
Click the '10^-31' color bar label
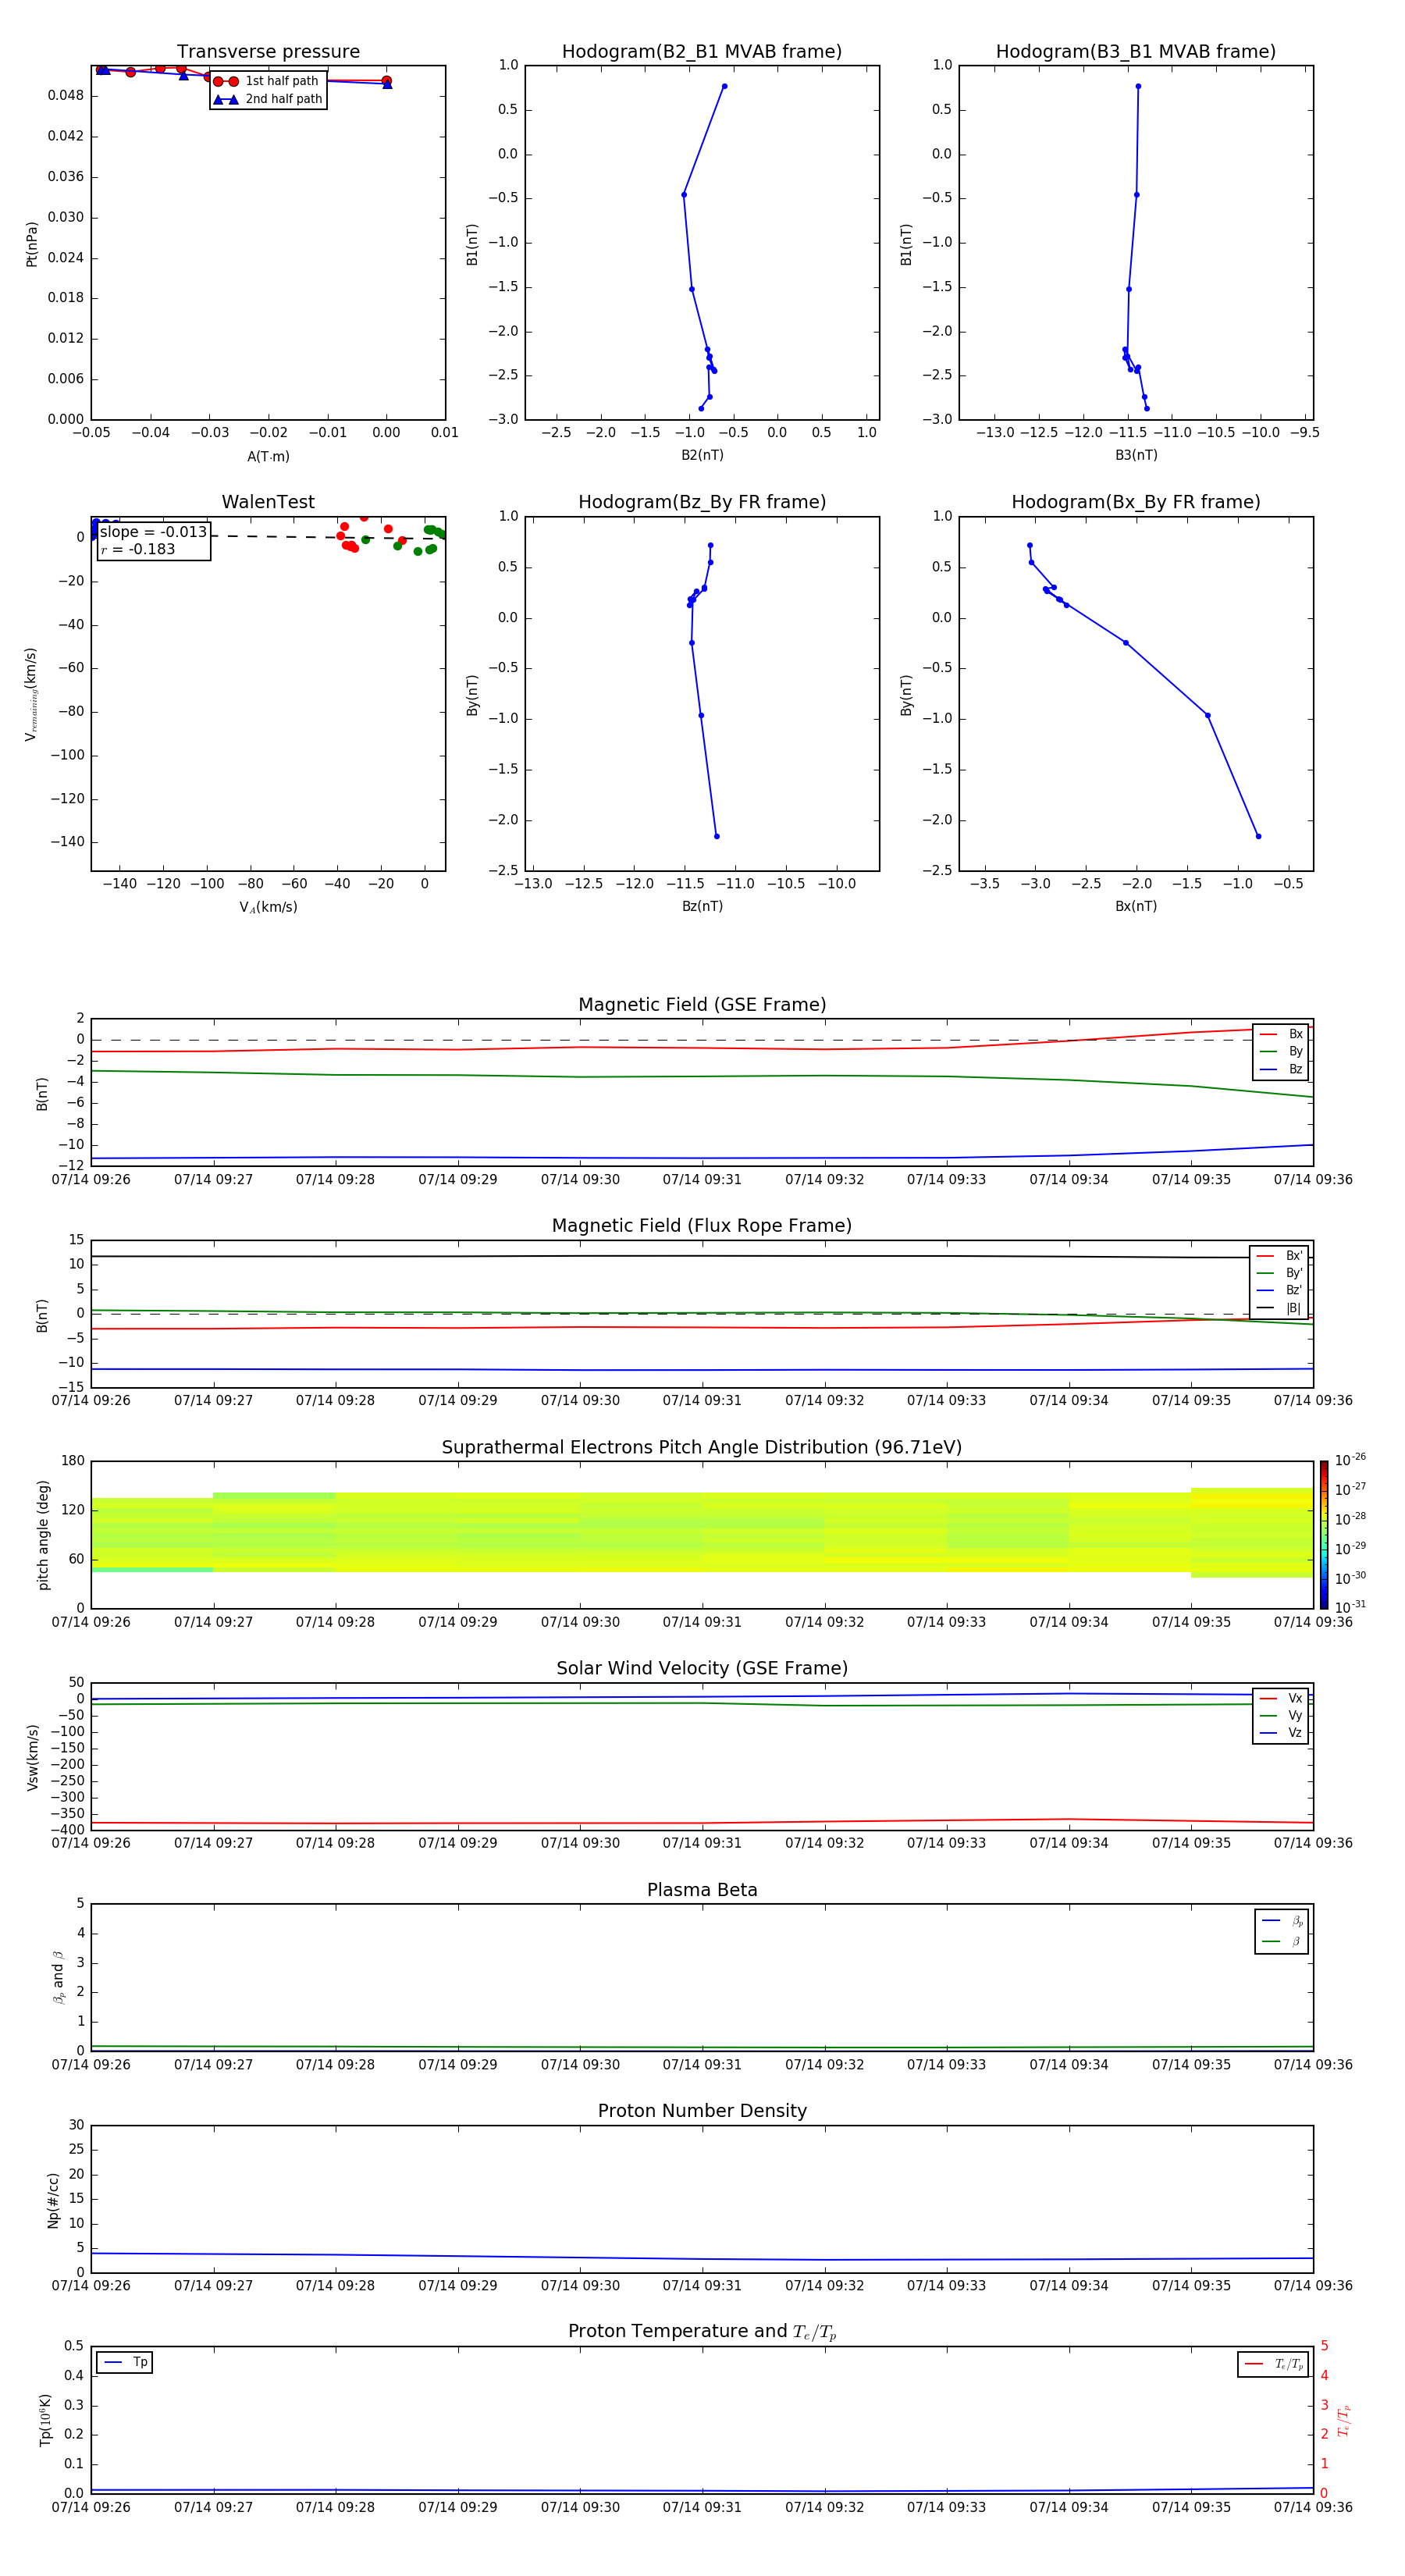pyautogui.click(x=1350, y=1607)
